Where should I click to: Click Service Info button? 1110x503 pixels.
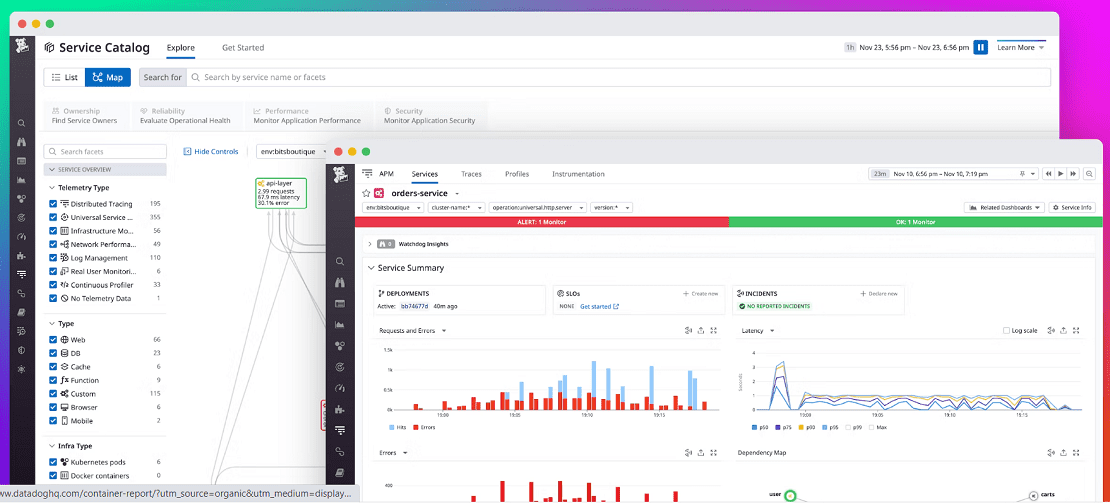tap(1074, 207)
